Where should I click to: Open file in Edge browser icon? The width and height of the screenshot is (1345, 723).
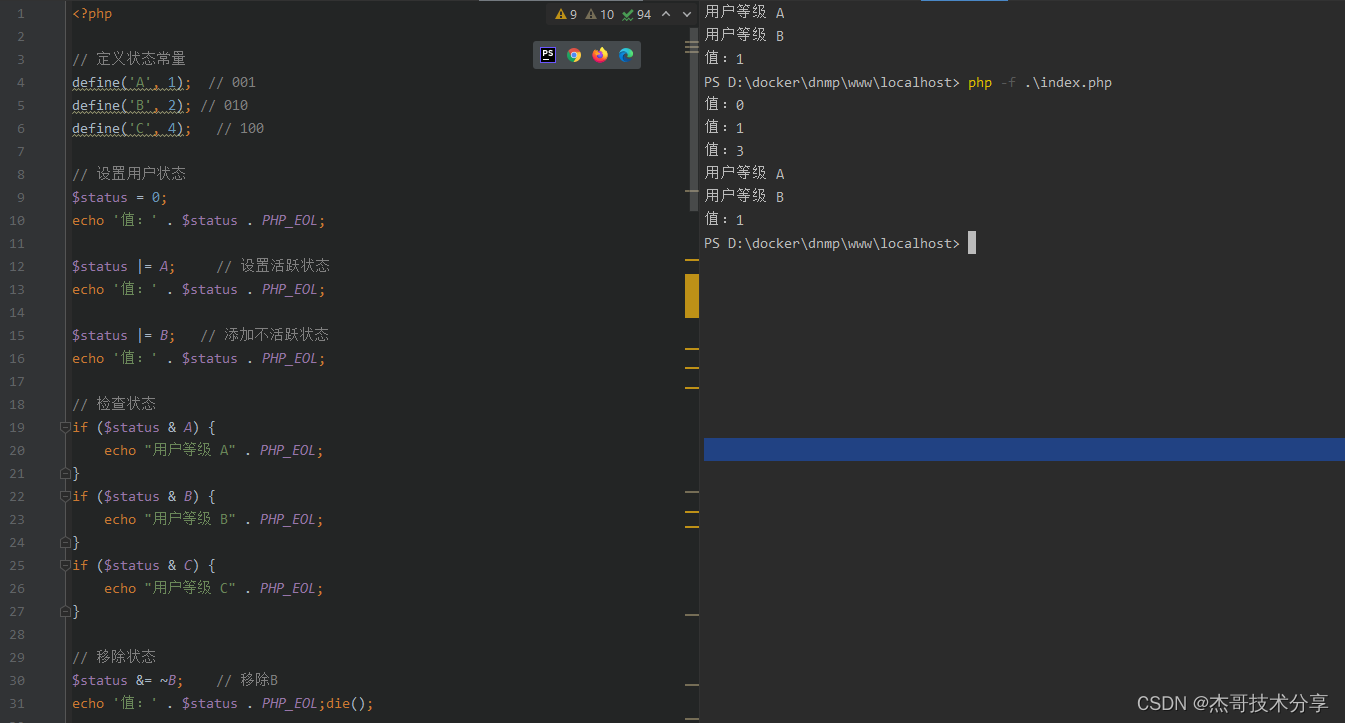coord(626,55)
